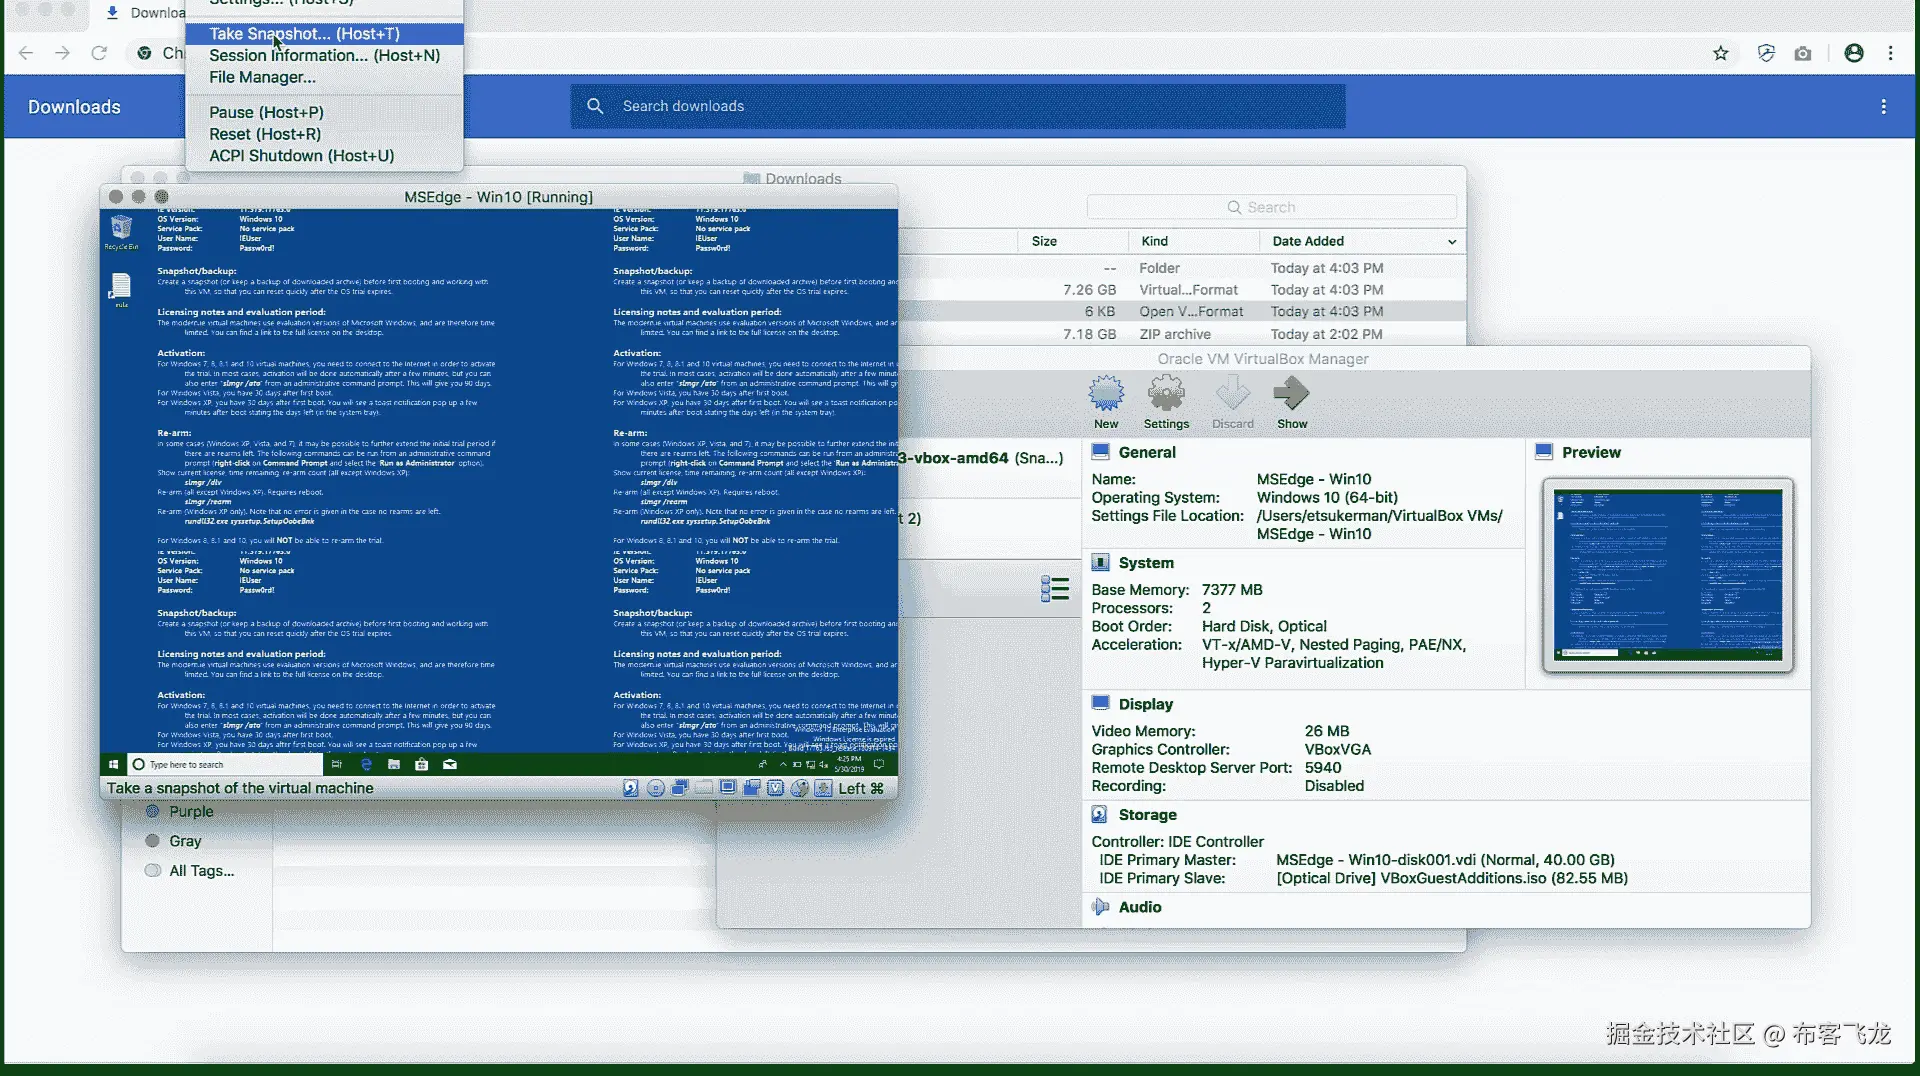Image resolution: width=1920 pixels, height=1076 pixels.
Task: Choose ACPI Shutdown from the menu
Action: coord(324,156)
